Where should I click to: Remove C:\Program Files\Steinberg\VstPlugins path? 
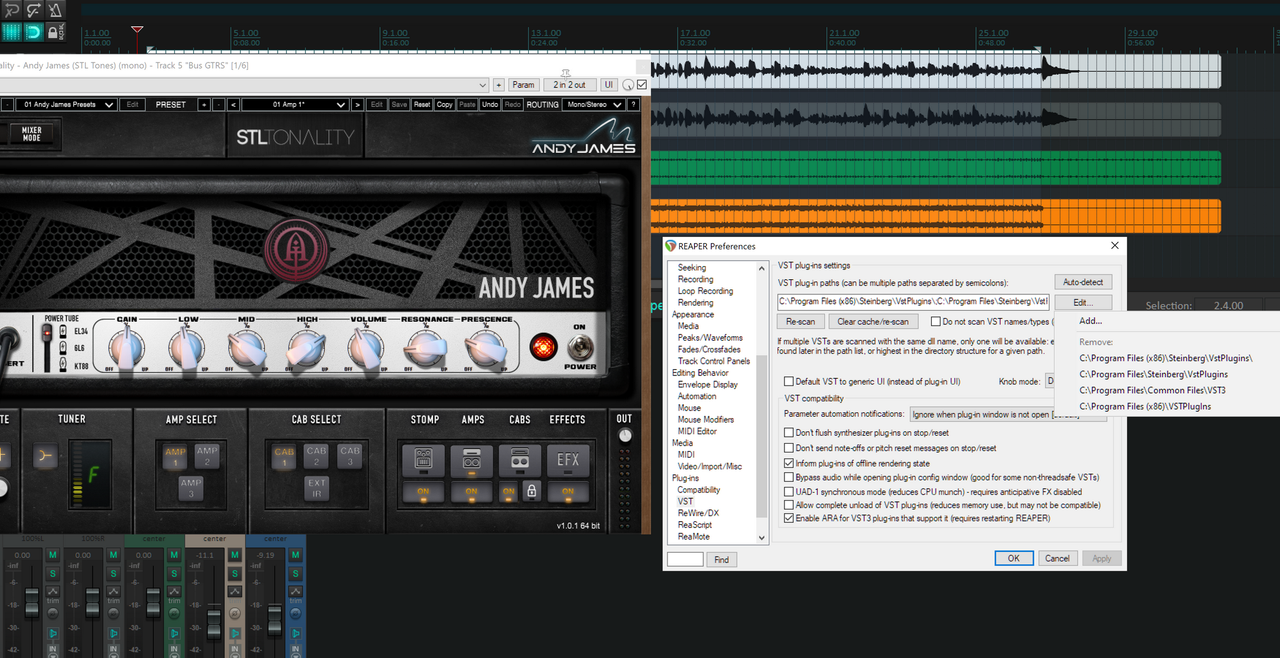click(x=1153, y=374)
